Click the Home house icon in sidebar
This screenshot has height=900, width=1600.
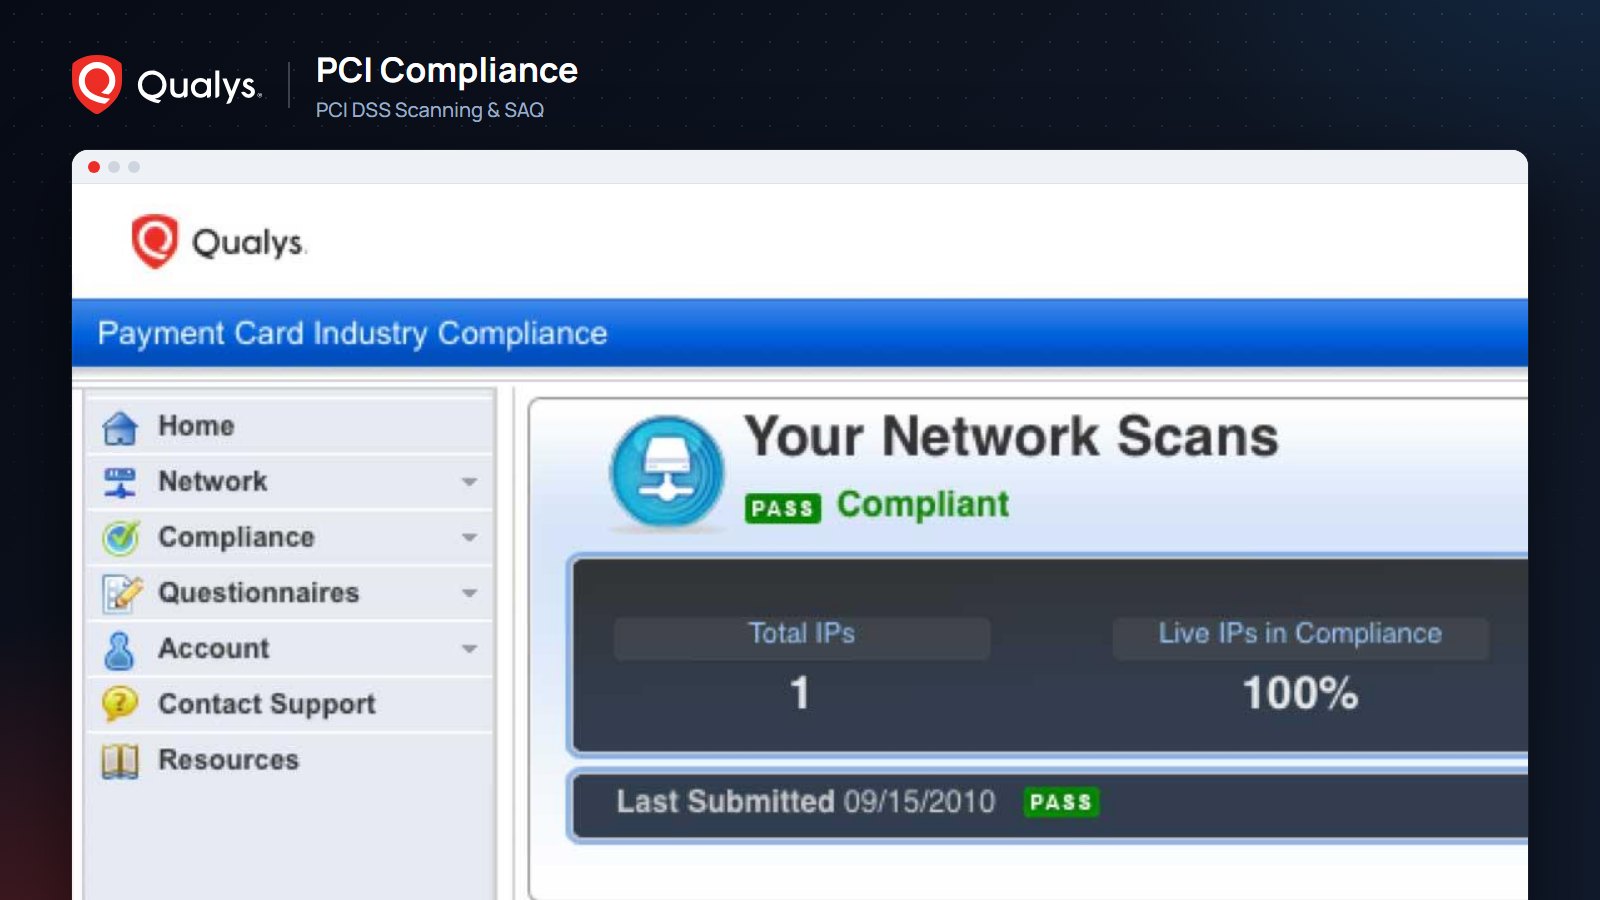coord(120,427)
